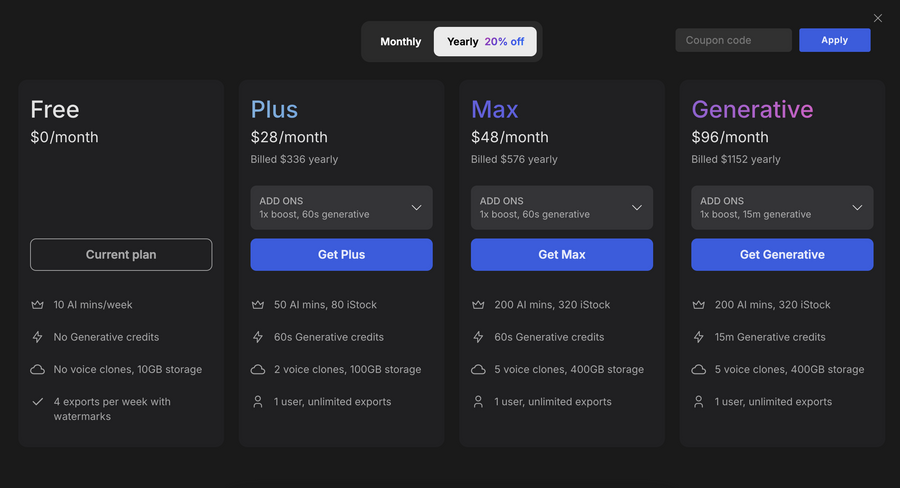The height and width of the screenshot is (488, 900).
Task: Click the crown icon in the Free plan
Action: pos(37,305)
